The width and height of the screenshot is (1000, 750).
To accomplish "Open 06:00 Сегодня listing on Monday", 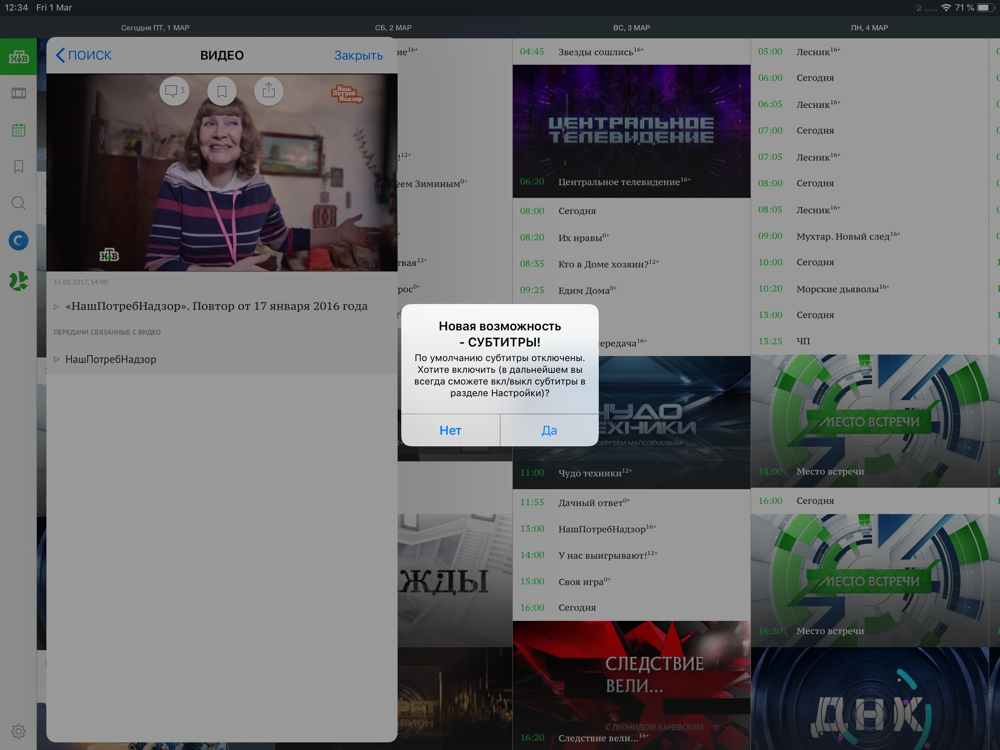I will [869, 78].
